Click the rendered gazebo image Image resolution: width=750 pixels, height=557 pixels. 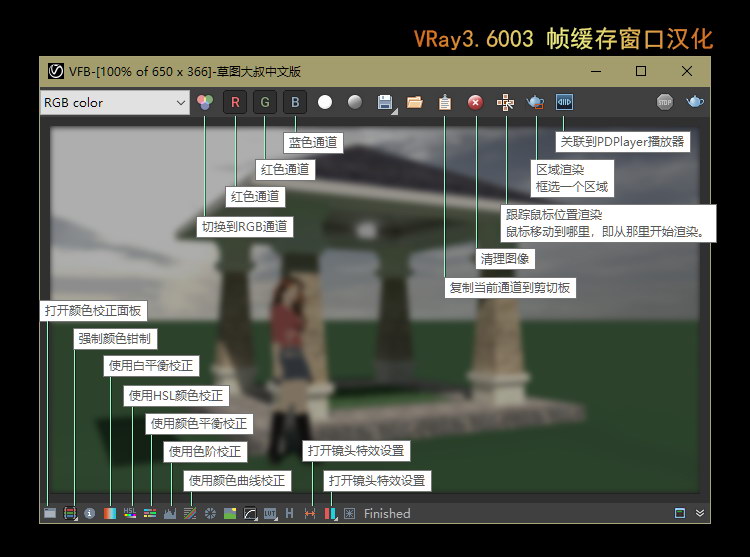[375, 308]
